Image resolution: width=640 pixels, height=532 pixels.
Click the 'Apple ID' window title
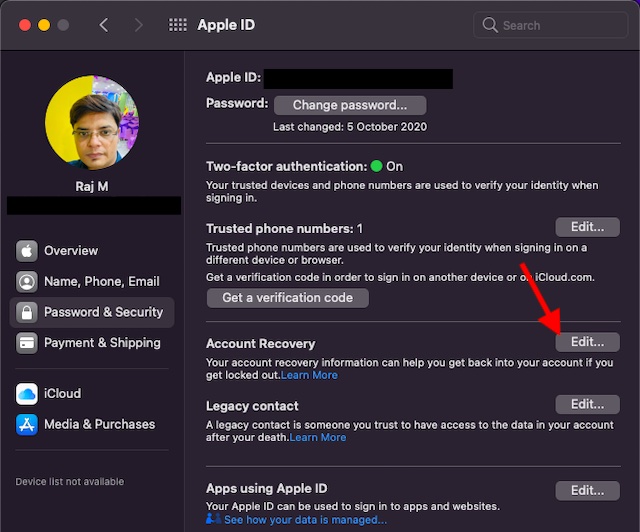click(226, 25)
